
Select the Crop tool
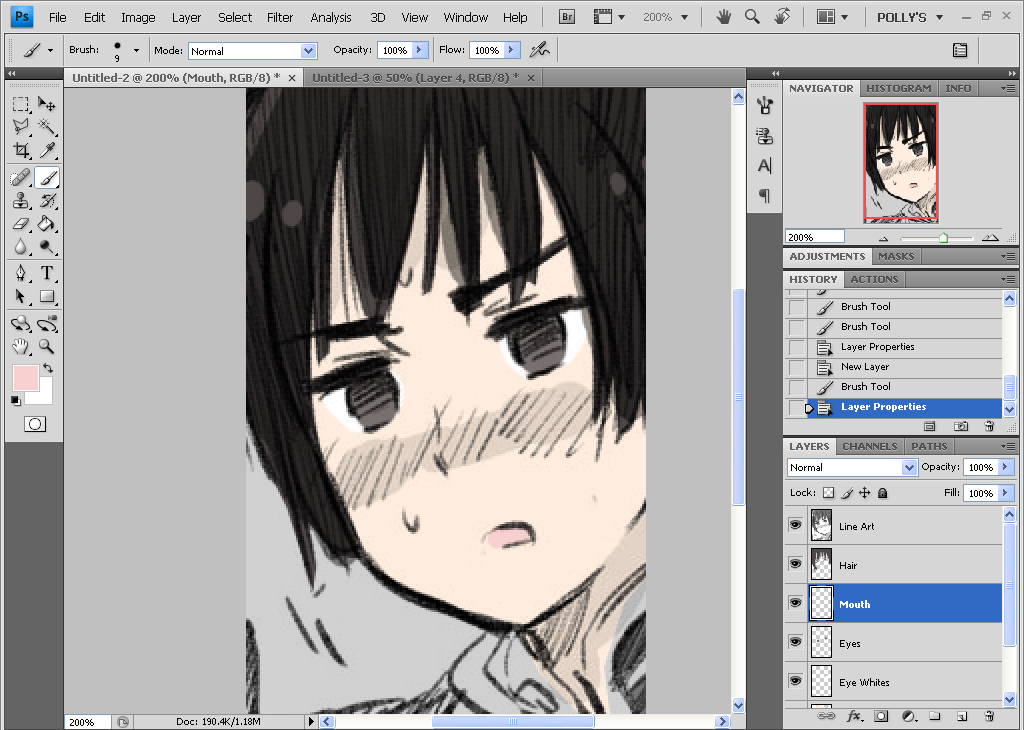(21, 150)
